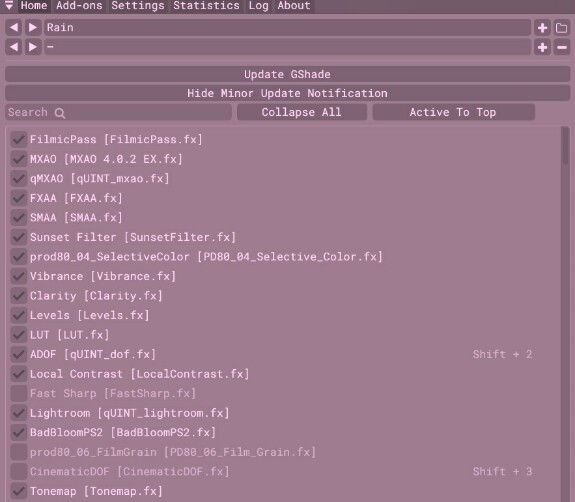Uncheck ADOF effect checkbox

[x=19, y=354]
